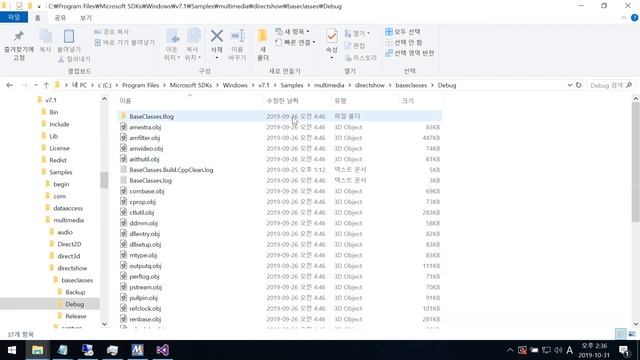Screen dimensions: 640x360
Task: Click Cut (잘라내기) in the clipboard group
Action: click(75, 59)
